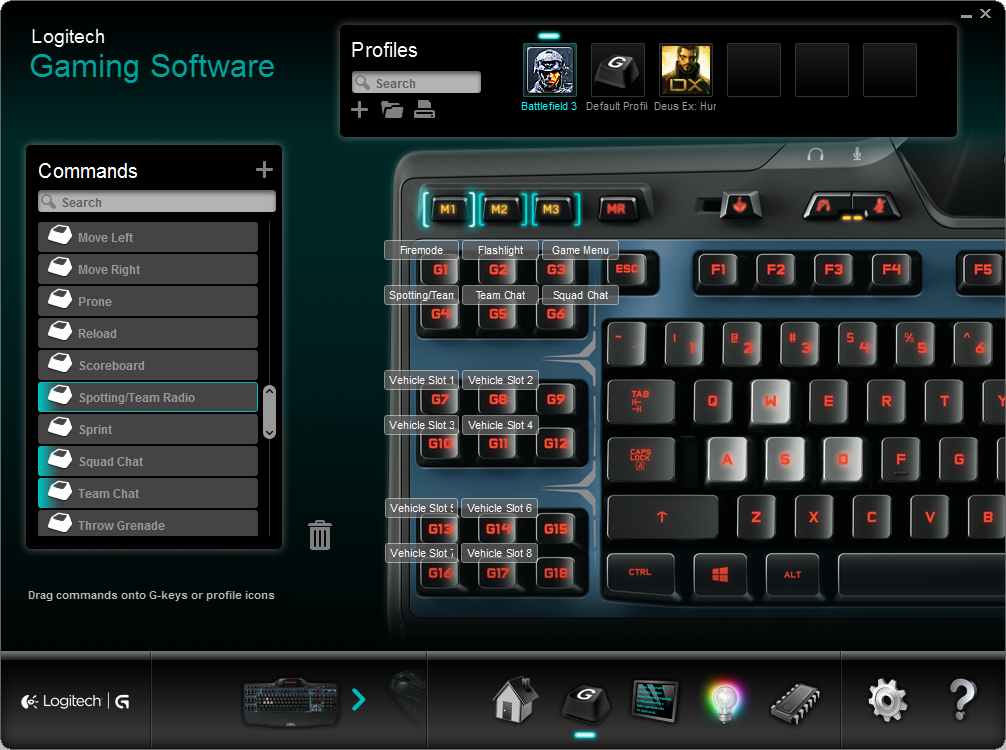
Task: Select the Team Chat command in list
Action: pyautogui.click(x=148, y=493)
